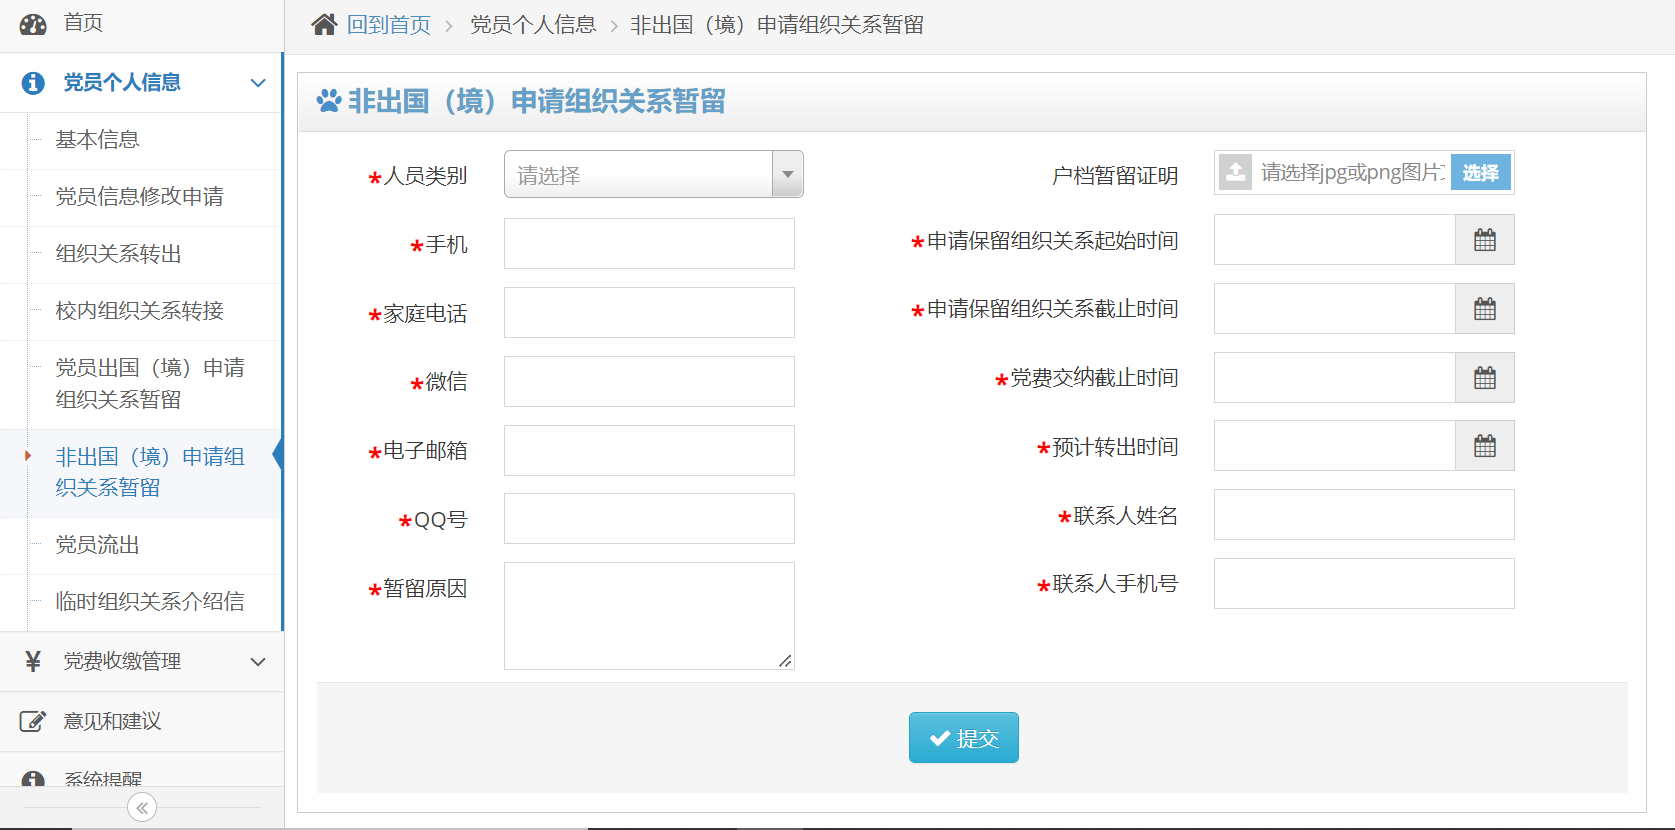1675x830 pixels.
Task: Open calendar for 申请保留组织关系截止时间
Action: (1484, 309)
